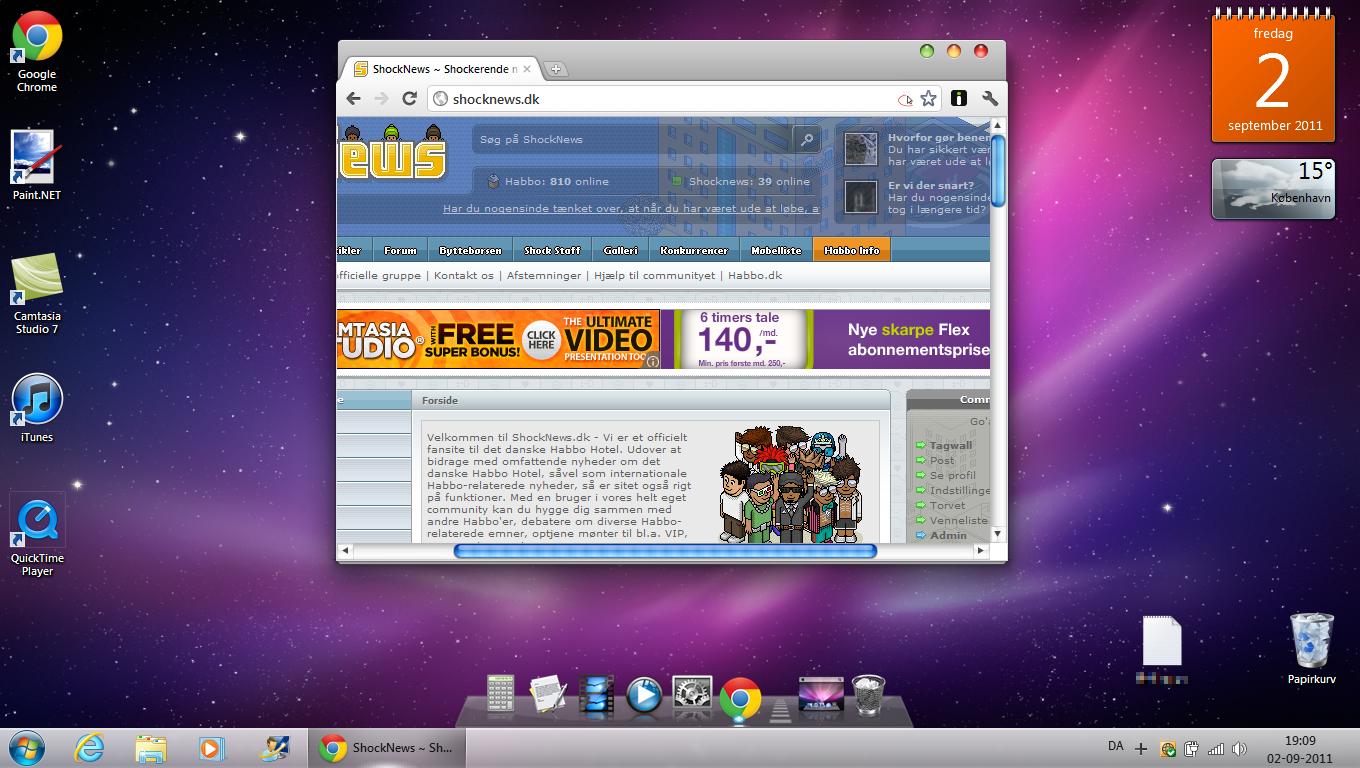Click the vertical scrollbar thumb in Chrome

click(x=998, y=169)
